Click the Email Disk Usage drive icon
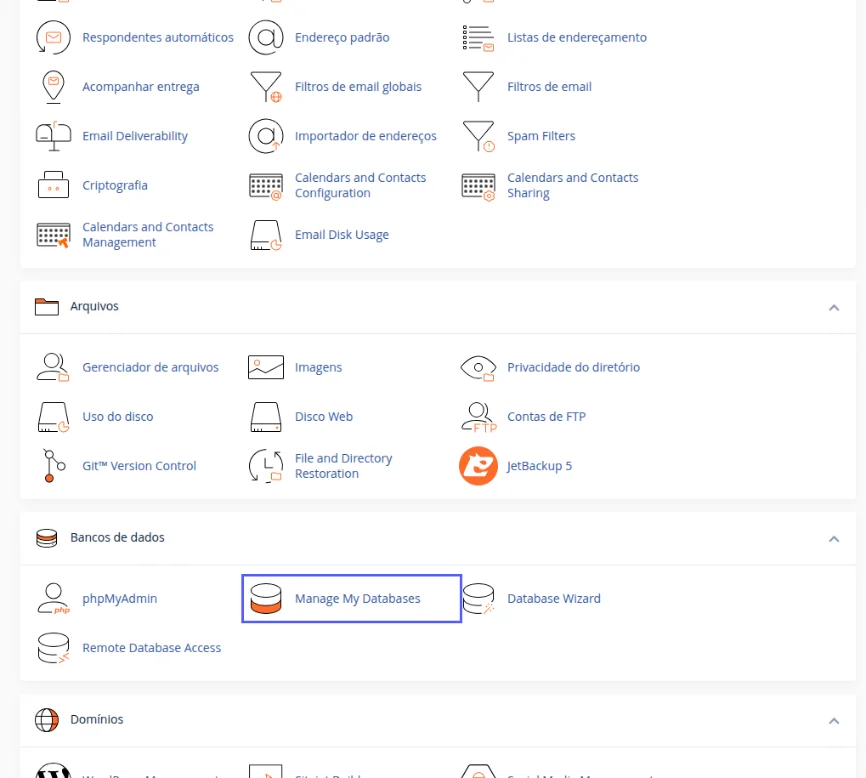 [266, 235]
